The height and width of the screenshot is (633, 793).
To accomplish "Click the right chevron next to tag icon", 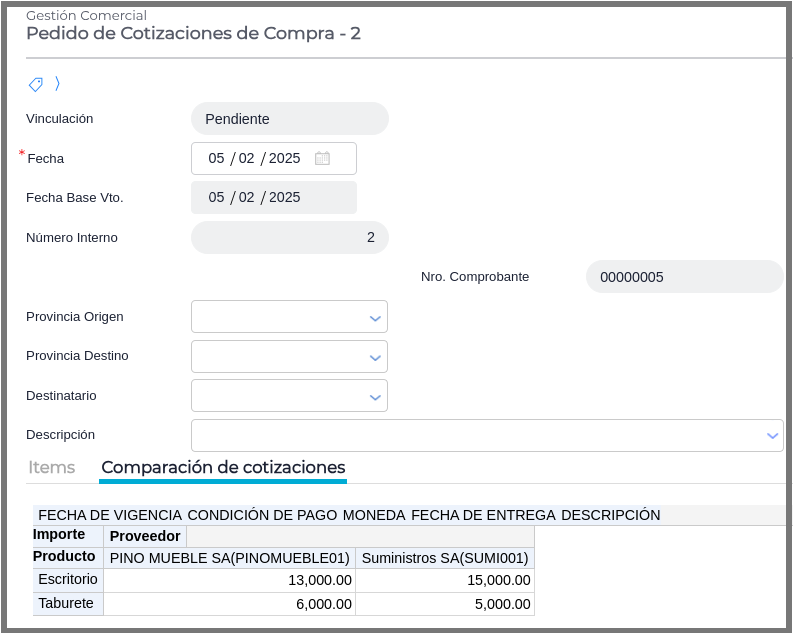I will [57, 84].
